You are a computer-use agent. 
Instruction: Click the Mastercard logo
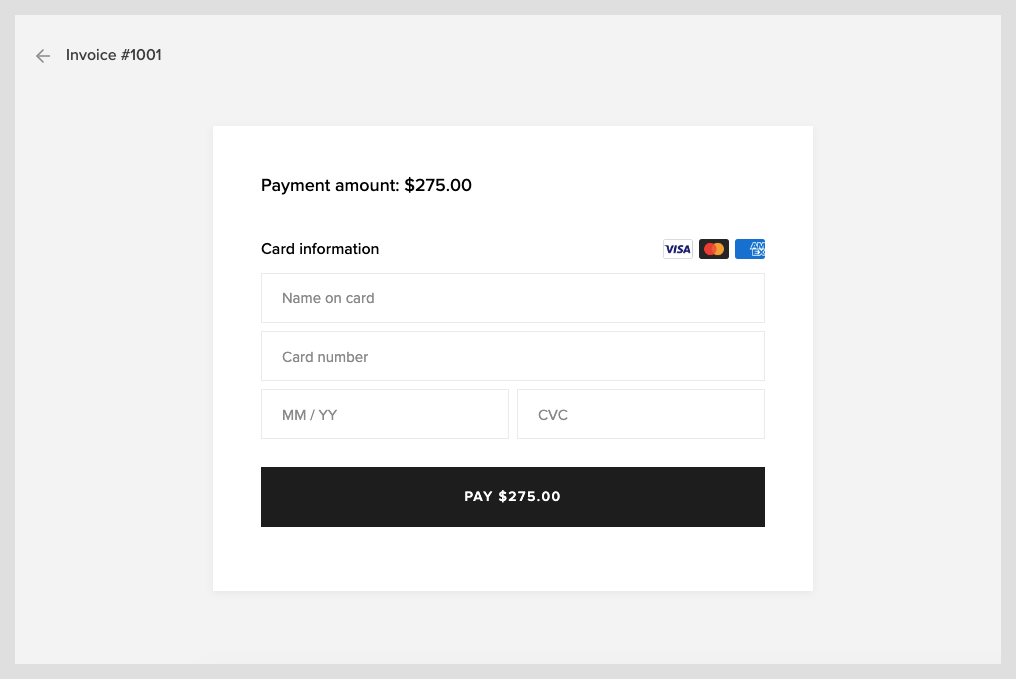pos(714,249)
